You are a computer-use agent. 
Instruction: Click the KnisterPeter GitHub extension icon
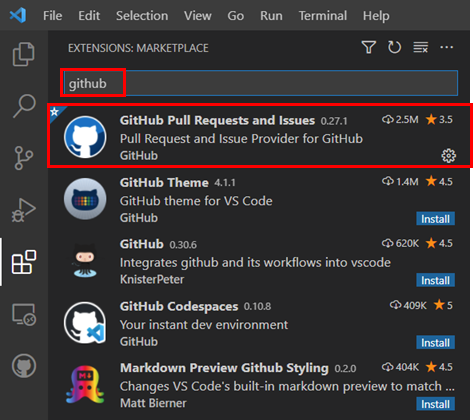tap(85, 261)
